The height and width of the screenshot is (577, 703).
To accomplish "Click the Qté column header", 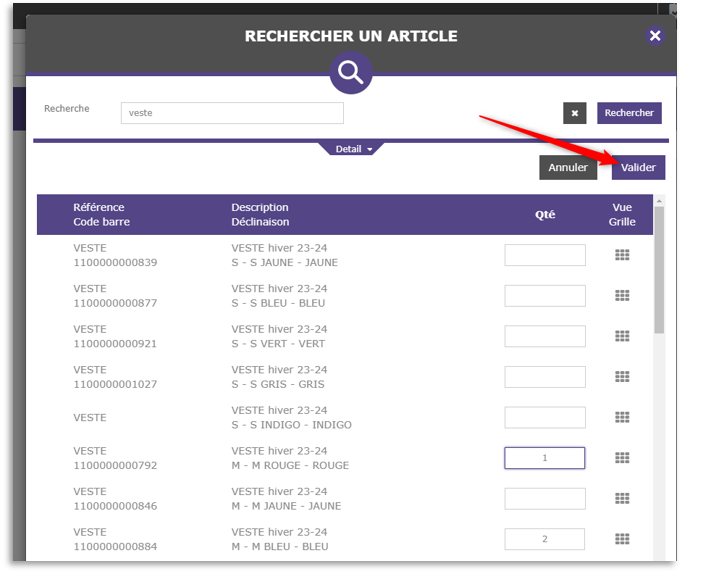I will [545, 214].
